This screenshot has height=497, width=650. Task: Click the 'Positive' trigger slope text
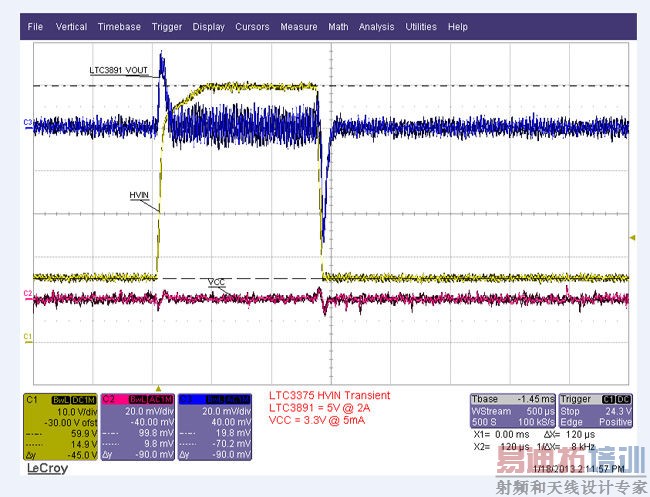pyautogui.click(x=615, y=422)
